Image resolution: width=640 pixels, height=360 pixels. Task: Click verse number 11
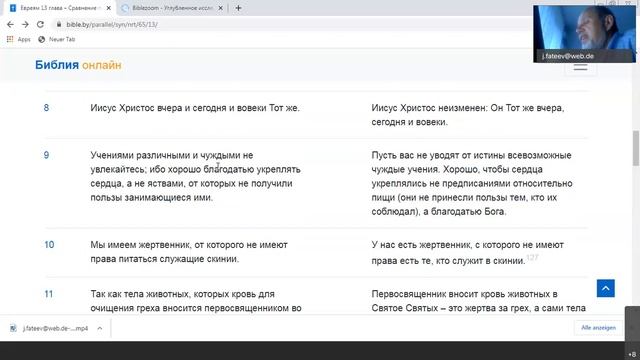tap(49, 294)
